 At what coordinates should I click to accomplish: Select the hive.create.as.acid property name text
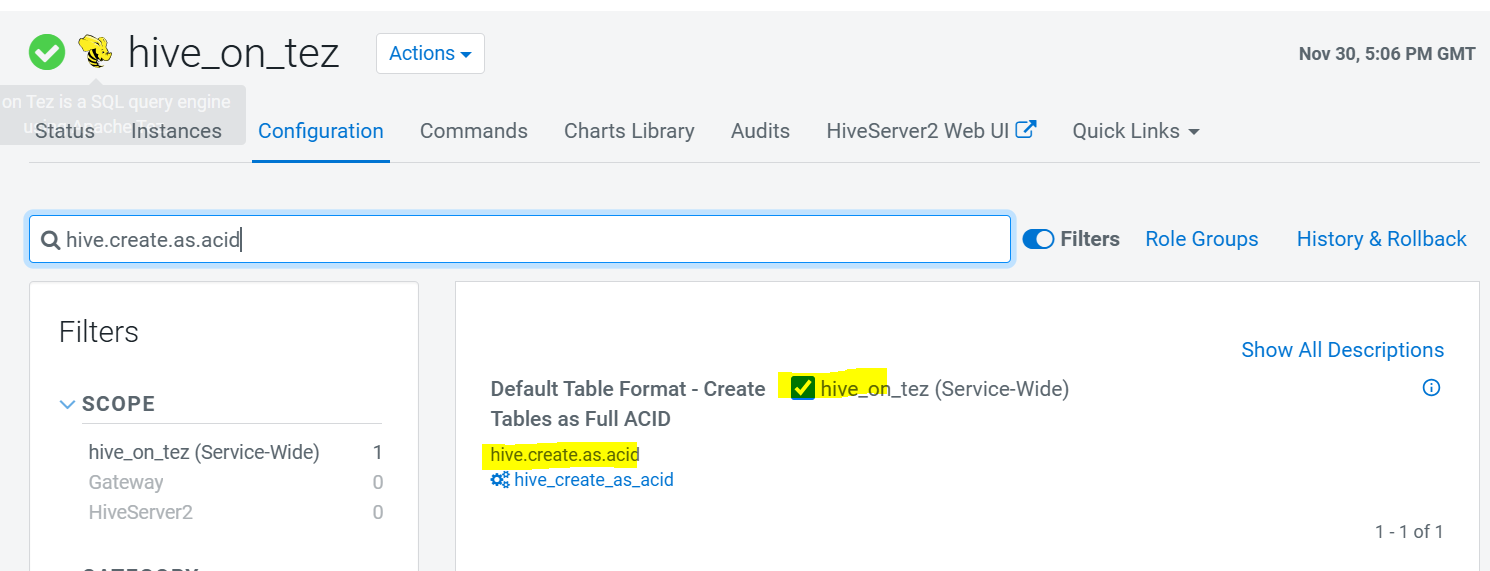pos(565,455)
